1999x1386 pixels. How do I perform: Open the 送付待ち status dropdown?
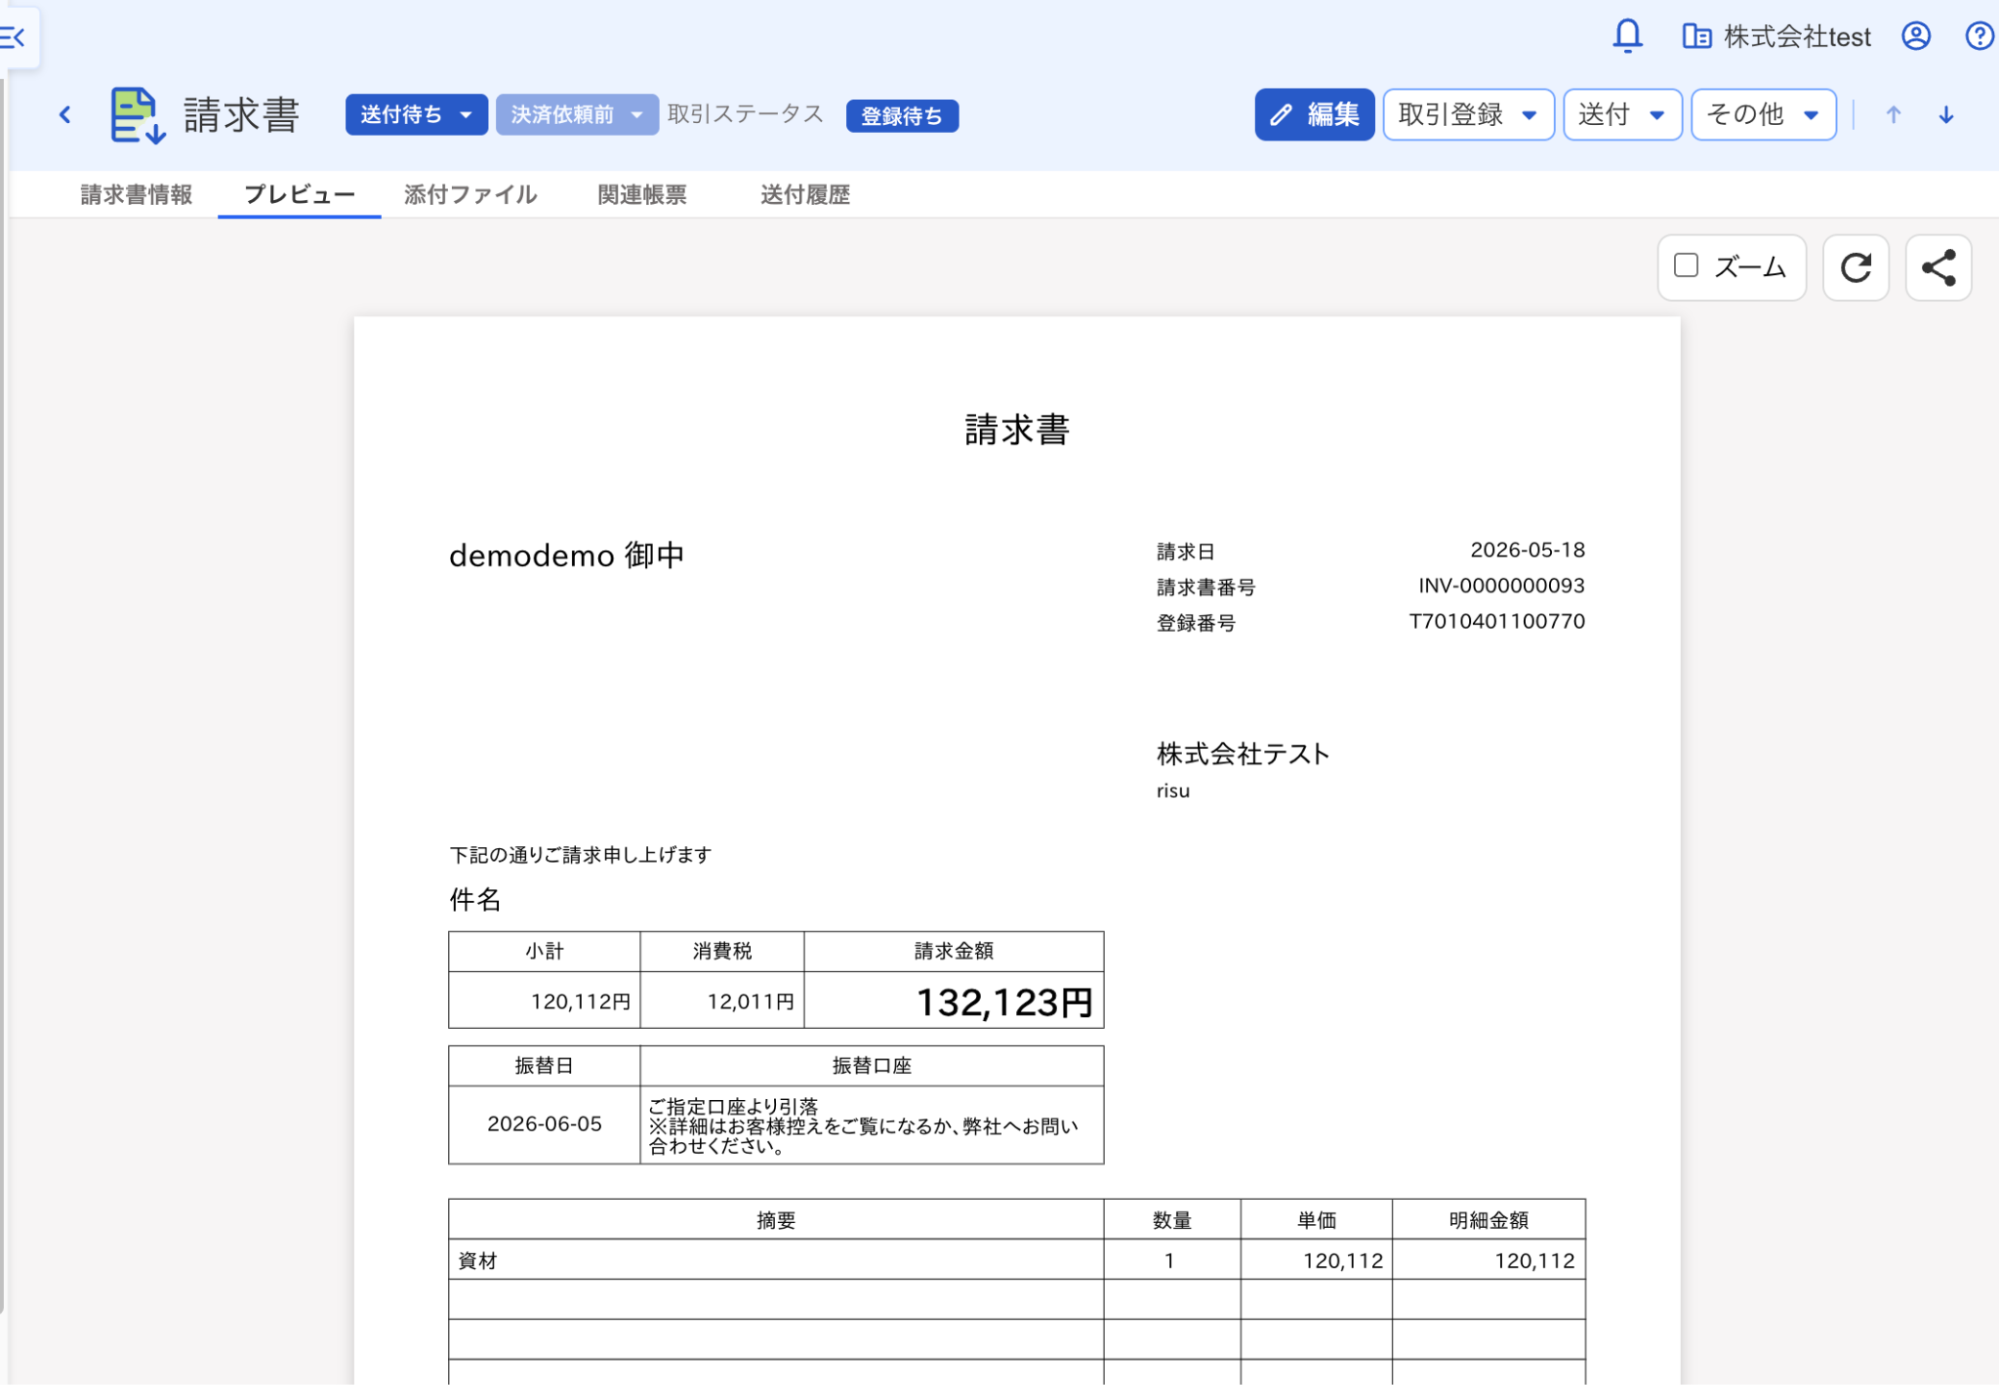416,115
